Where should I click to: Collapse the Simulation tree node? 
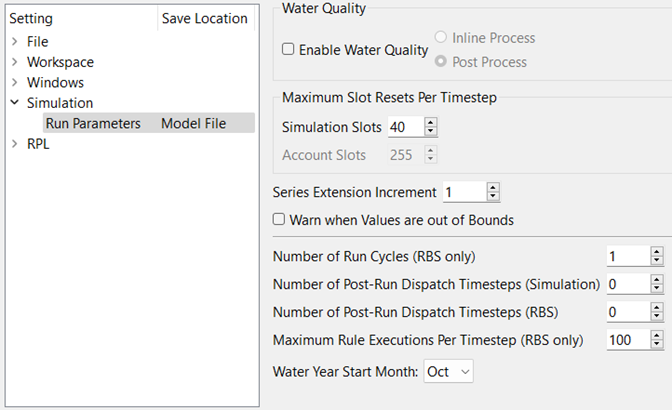point(14,103)
